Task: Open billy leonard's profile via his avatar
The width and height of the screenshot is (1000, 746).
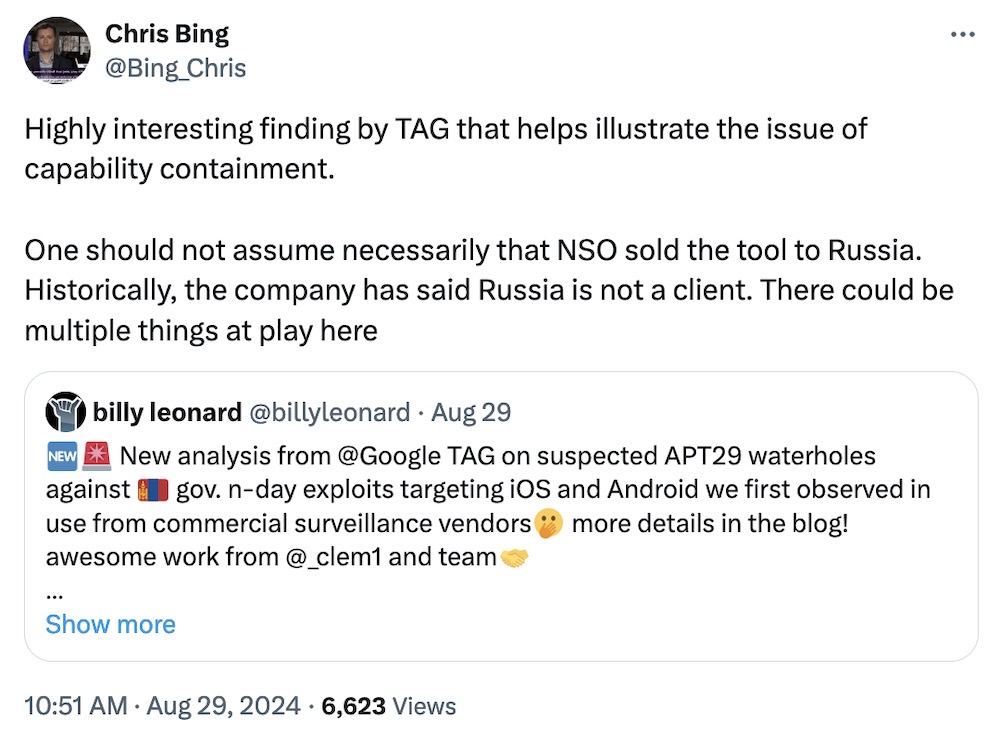Action: pos(64,411)
